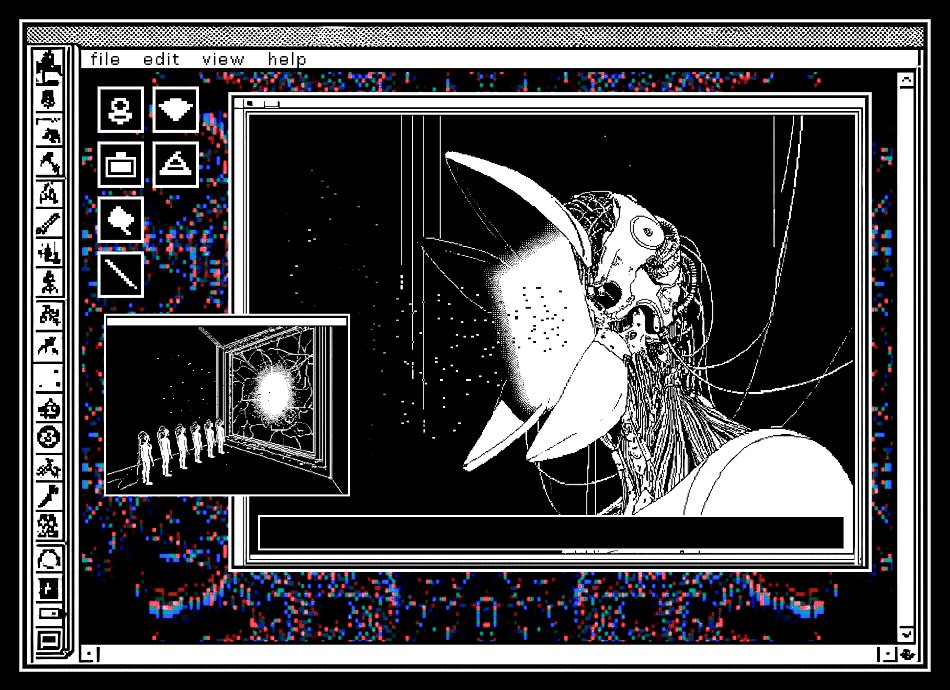Screen dimensions: 950x690
Task: Click the small horizontal rectangle sidebar icon
Action: [50, 614]
